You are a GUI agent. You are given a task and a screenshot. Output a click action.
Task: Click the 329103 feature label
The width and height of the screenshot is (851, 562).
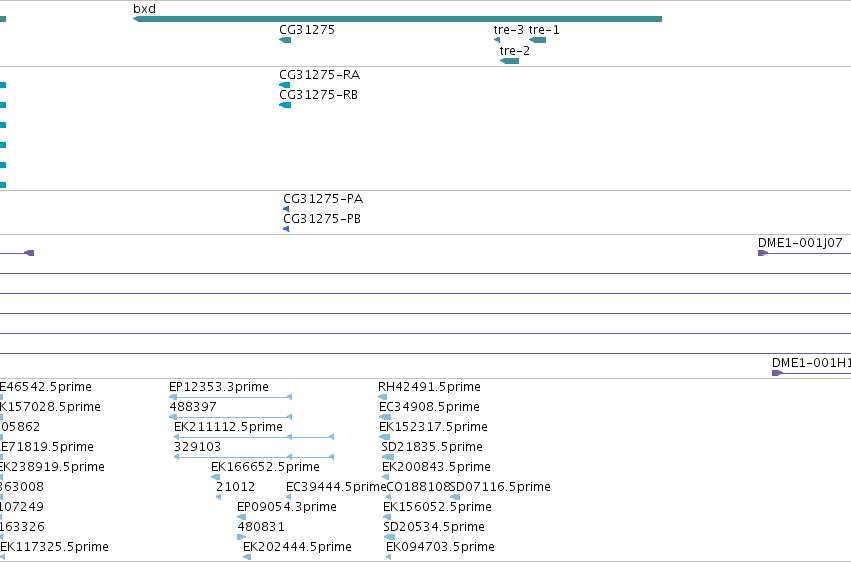[x=197, y=447]
